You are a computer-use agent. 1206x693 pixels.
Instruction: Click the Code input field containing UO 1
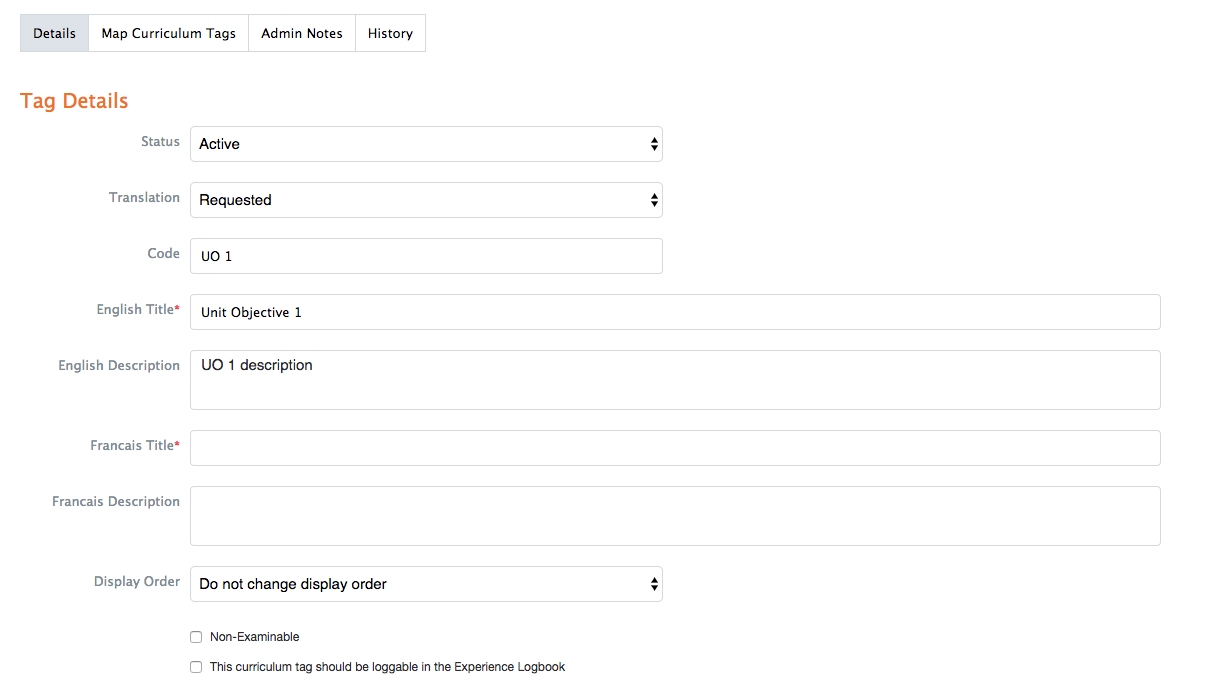(426, 256)
